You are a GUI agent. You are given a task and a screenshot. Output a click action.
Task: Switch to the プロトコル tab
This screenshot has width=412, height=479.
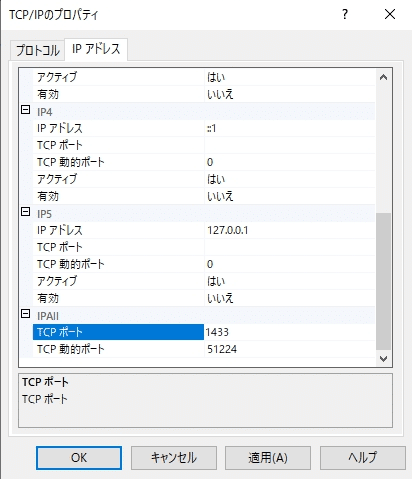pyautogui.click(x=37, y=50)
